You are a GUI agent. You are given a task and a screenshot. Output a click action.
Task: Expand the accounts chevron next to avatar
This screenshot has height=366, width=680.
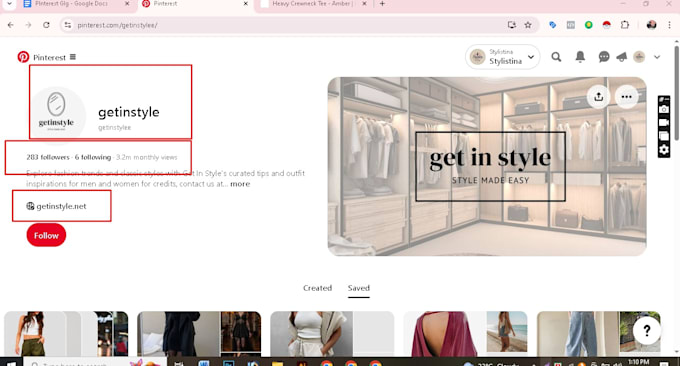(657, 57)
